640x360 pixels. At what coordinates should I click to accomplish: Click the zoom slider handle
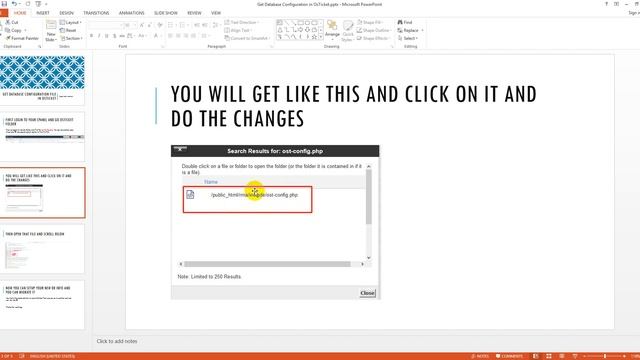[x=605, y=356]
